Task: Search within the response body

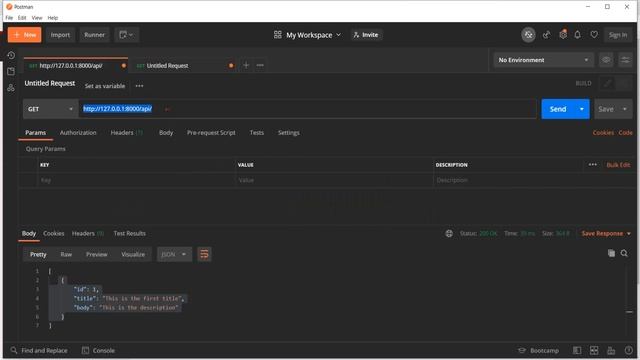Action: click(x=624, y=253)
